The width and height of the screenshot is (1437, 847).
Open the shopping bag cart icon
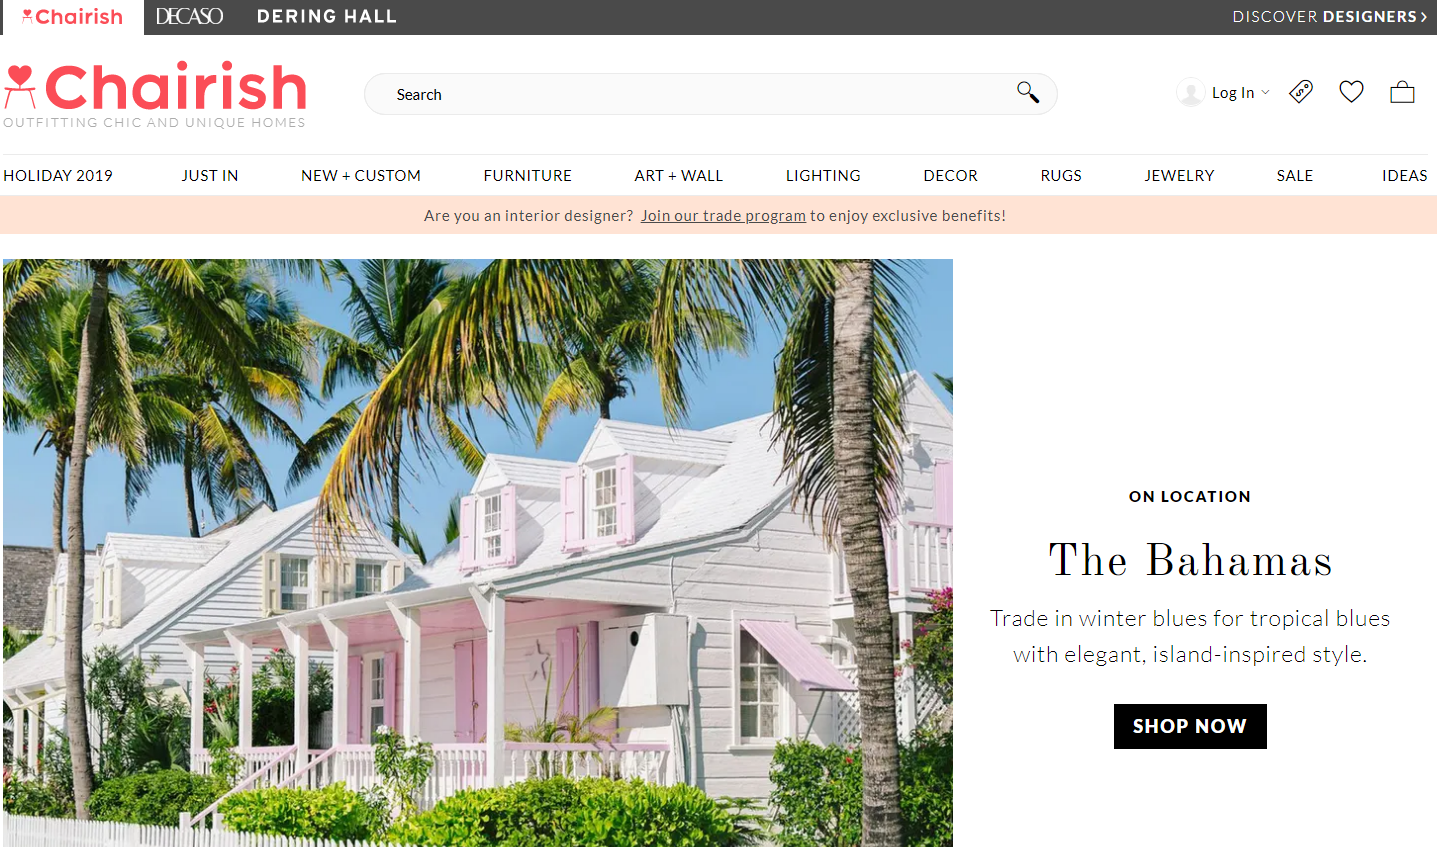[1402, 92]
